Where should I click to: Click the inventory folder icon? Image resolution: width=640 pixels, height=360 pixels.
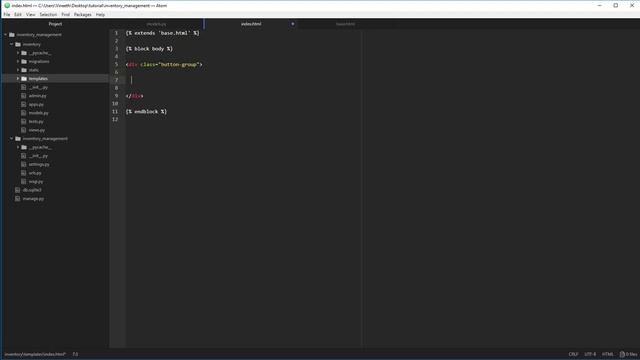(x=18, y=44)
